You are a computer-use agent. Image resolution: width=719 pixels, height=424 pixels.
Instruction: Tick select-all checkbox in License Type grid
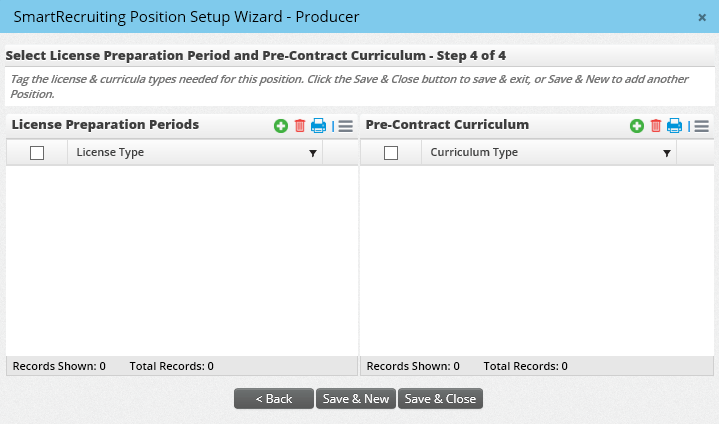pos(37,153)
